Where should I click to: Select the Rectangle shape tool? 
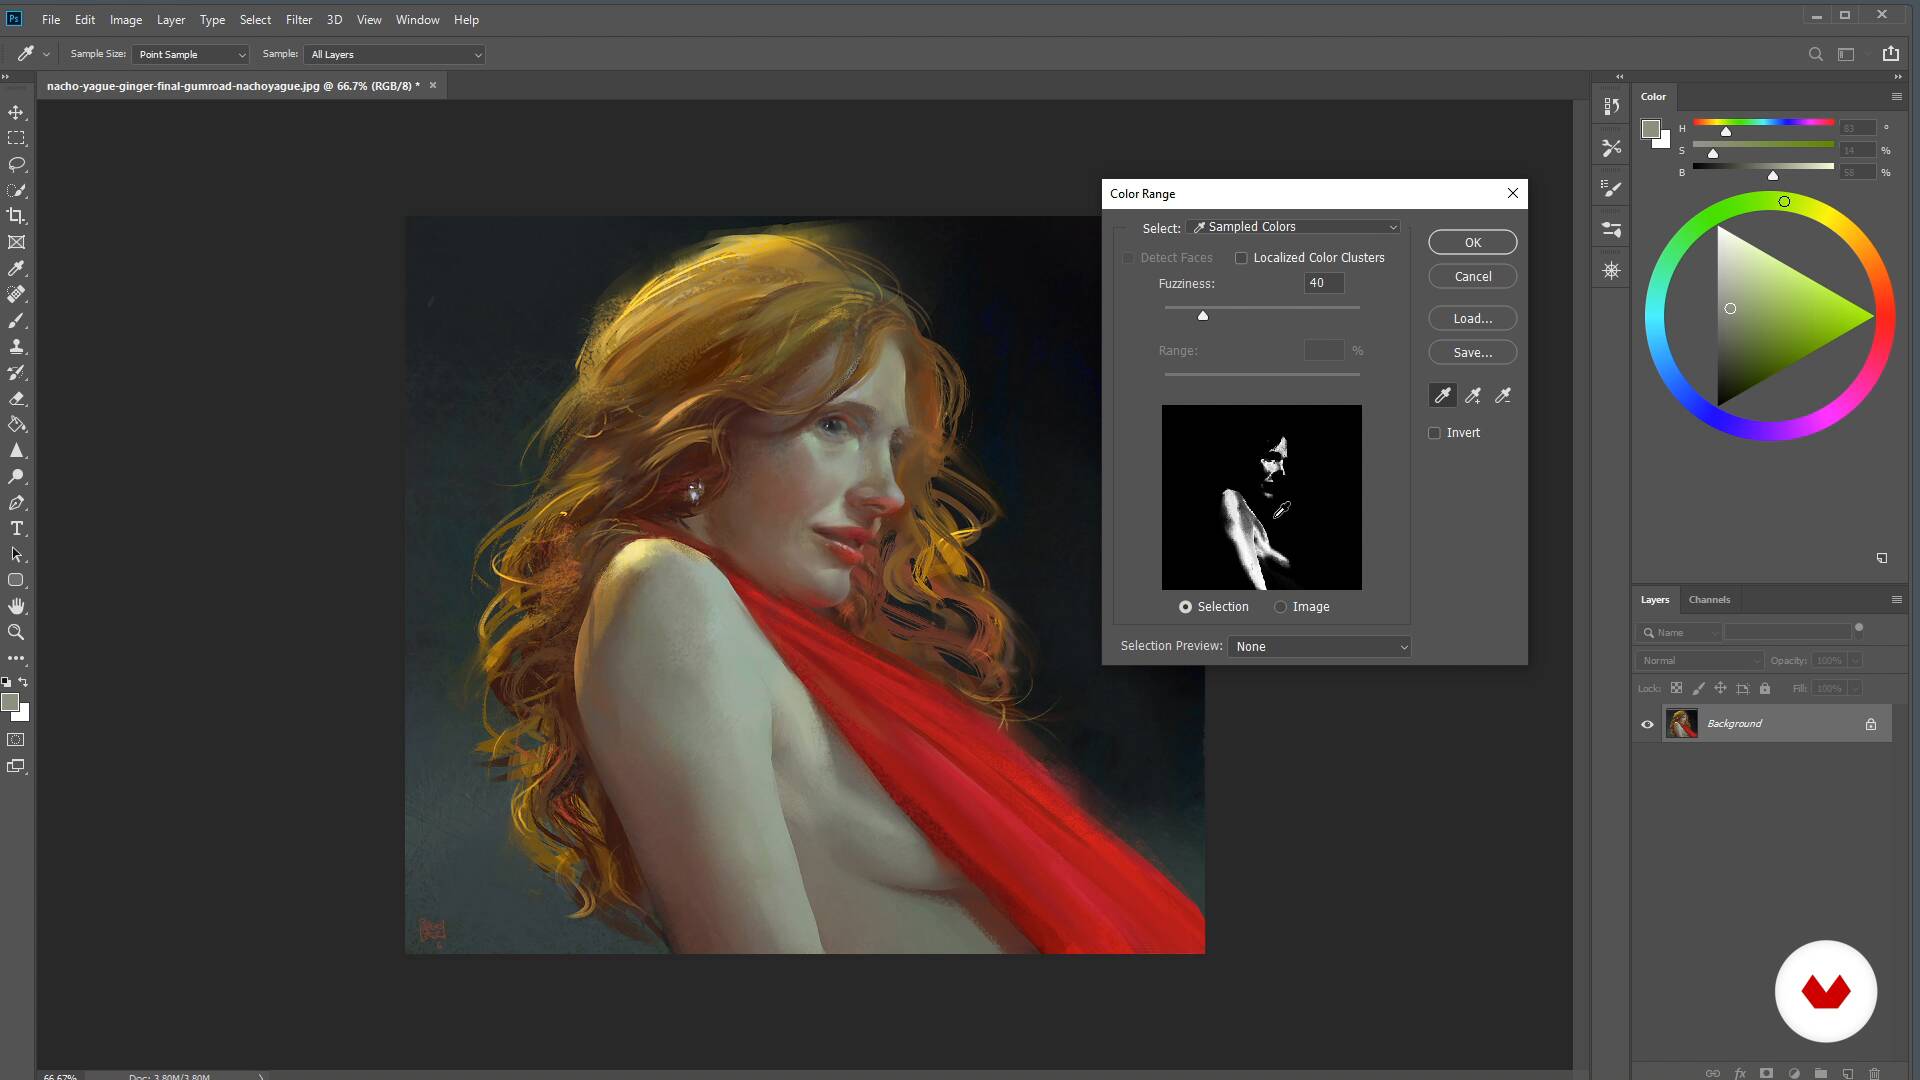coord(16,580)
